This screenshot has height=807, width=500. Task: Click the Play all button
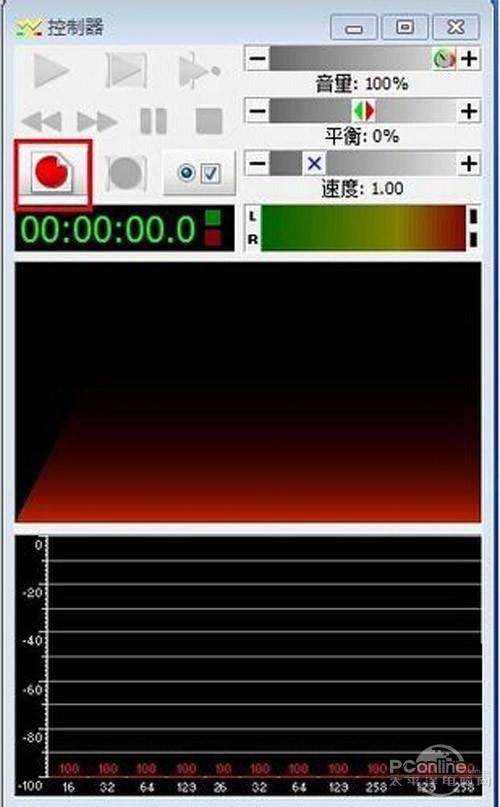point(126,69)
